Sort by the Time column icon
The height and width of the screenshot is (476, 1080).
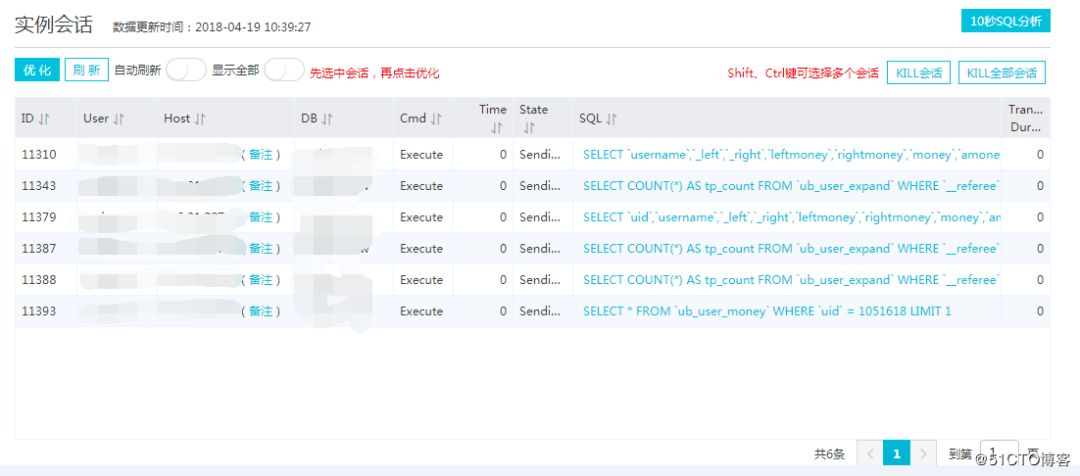(497, 128)
